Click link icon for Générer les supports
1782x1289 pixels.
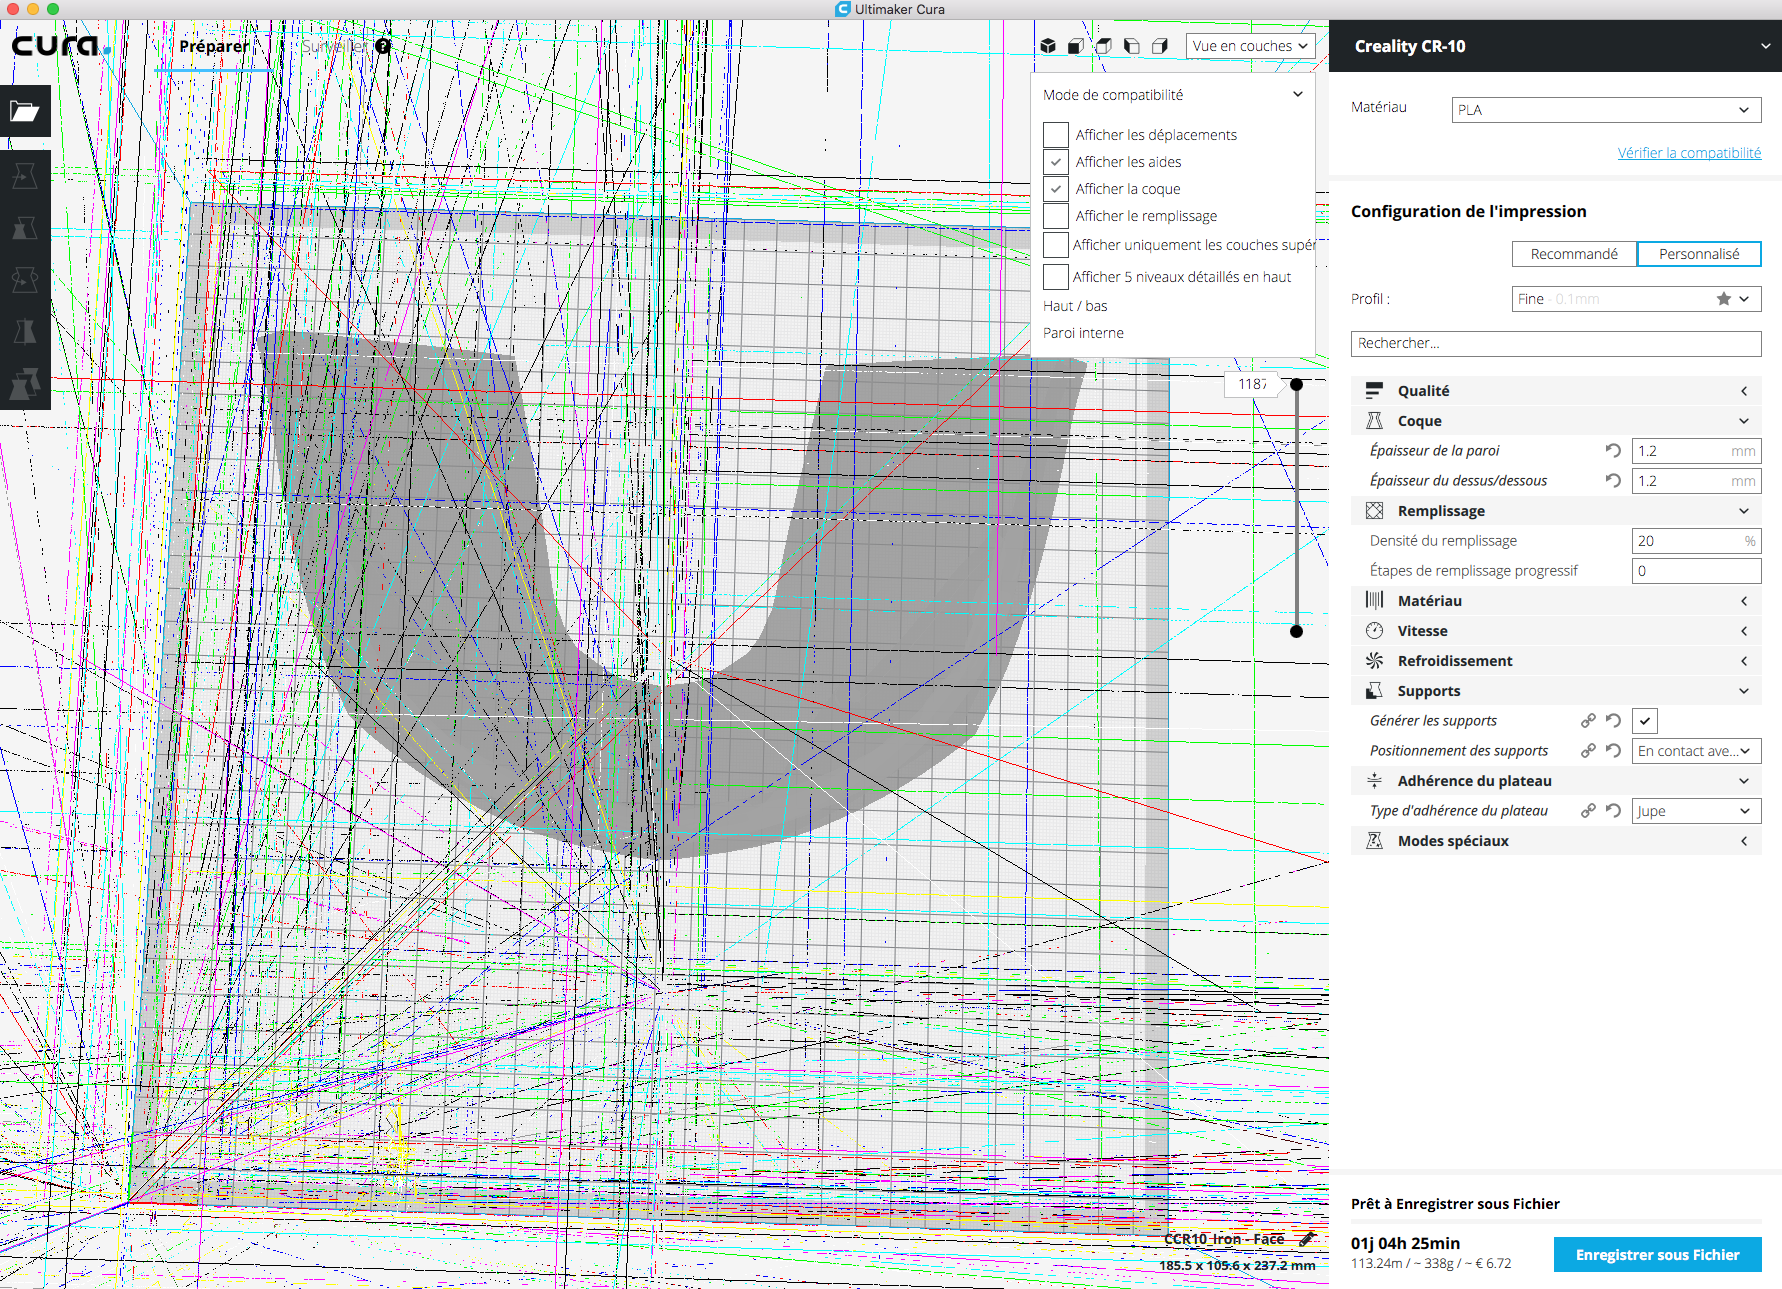(x=1588, y=721)
